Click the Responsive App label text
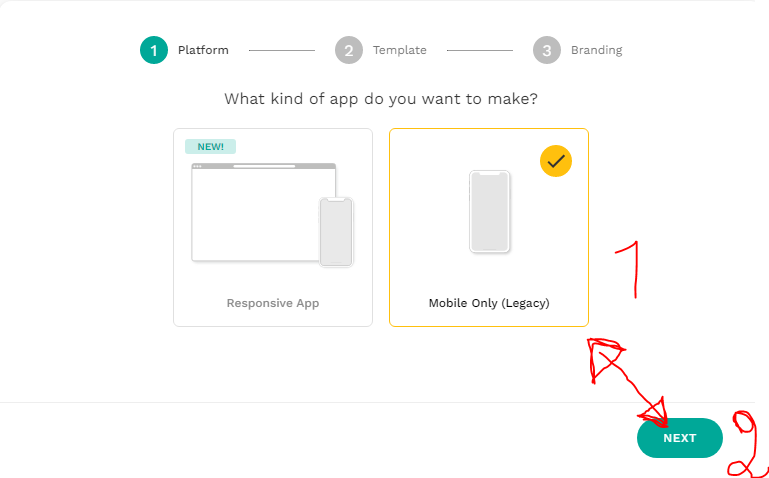 273,303
